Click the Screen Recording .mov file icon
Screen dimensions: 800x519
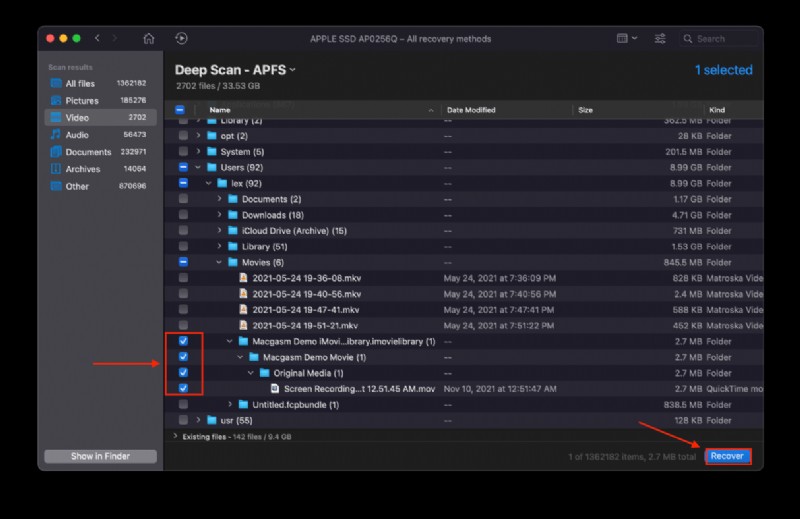tap(275, 389)
